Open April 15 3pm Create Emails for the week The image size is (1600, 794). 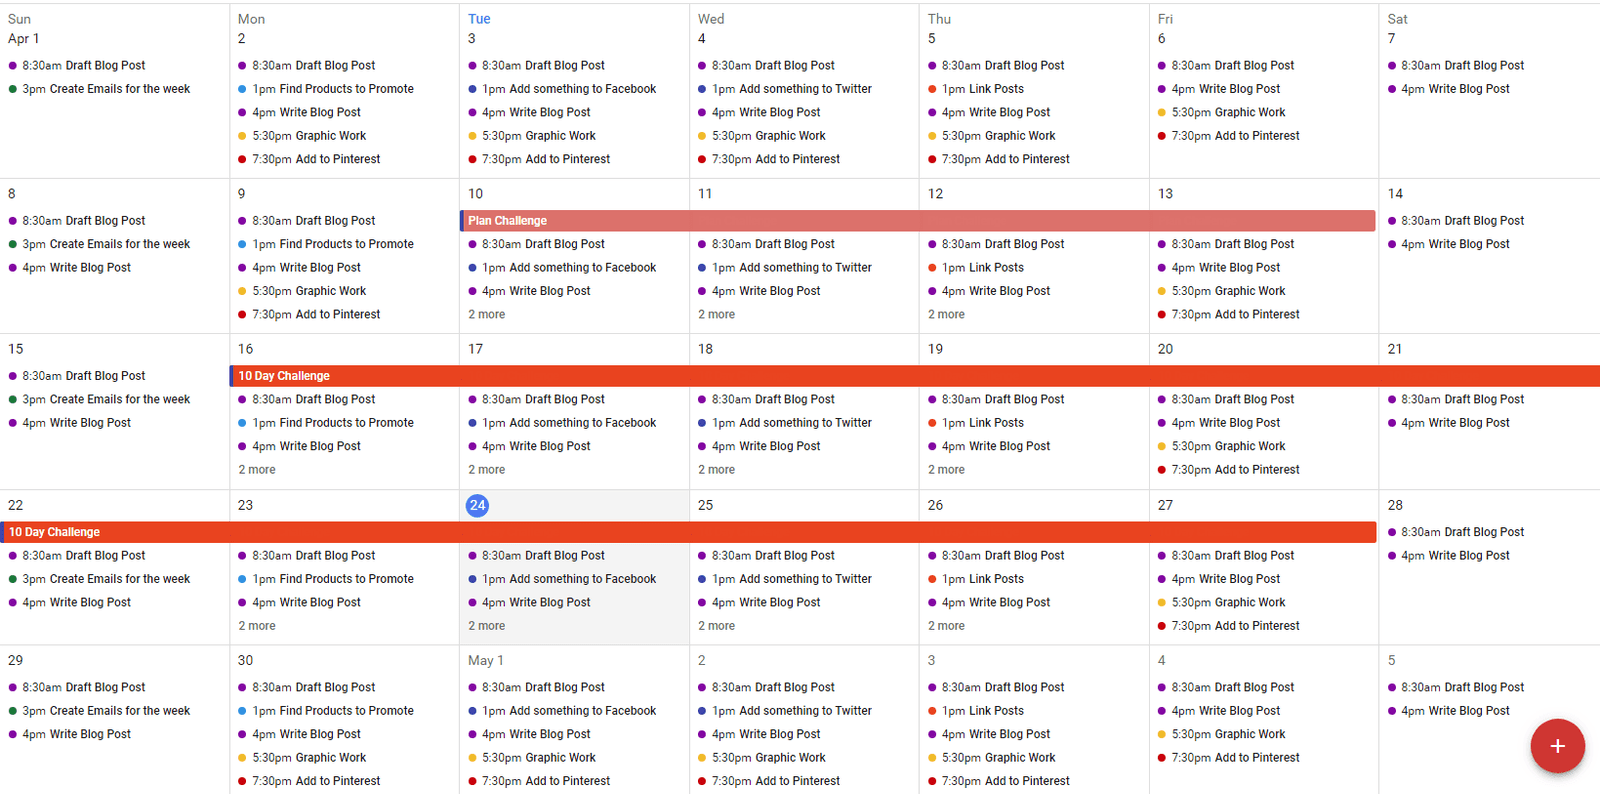[99, 399]
